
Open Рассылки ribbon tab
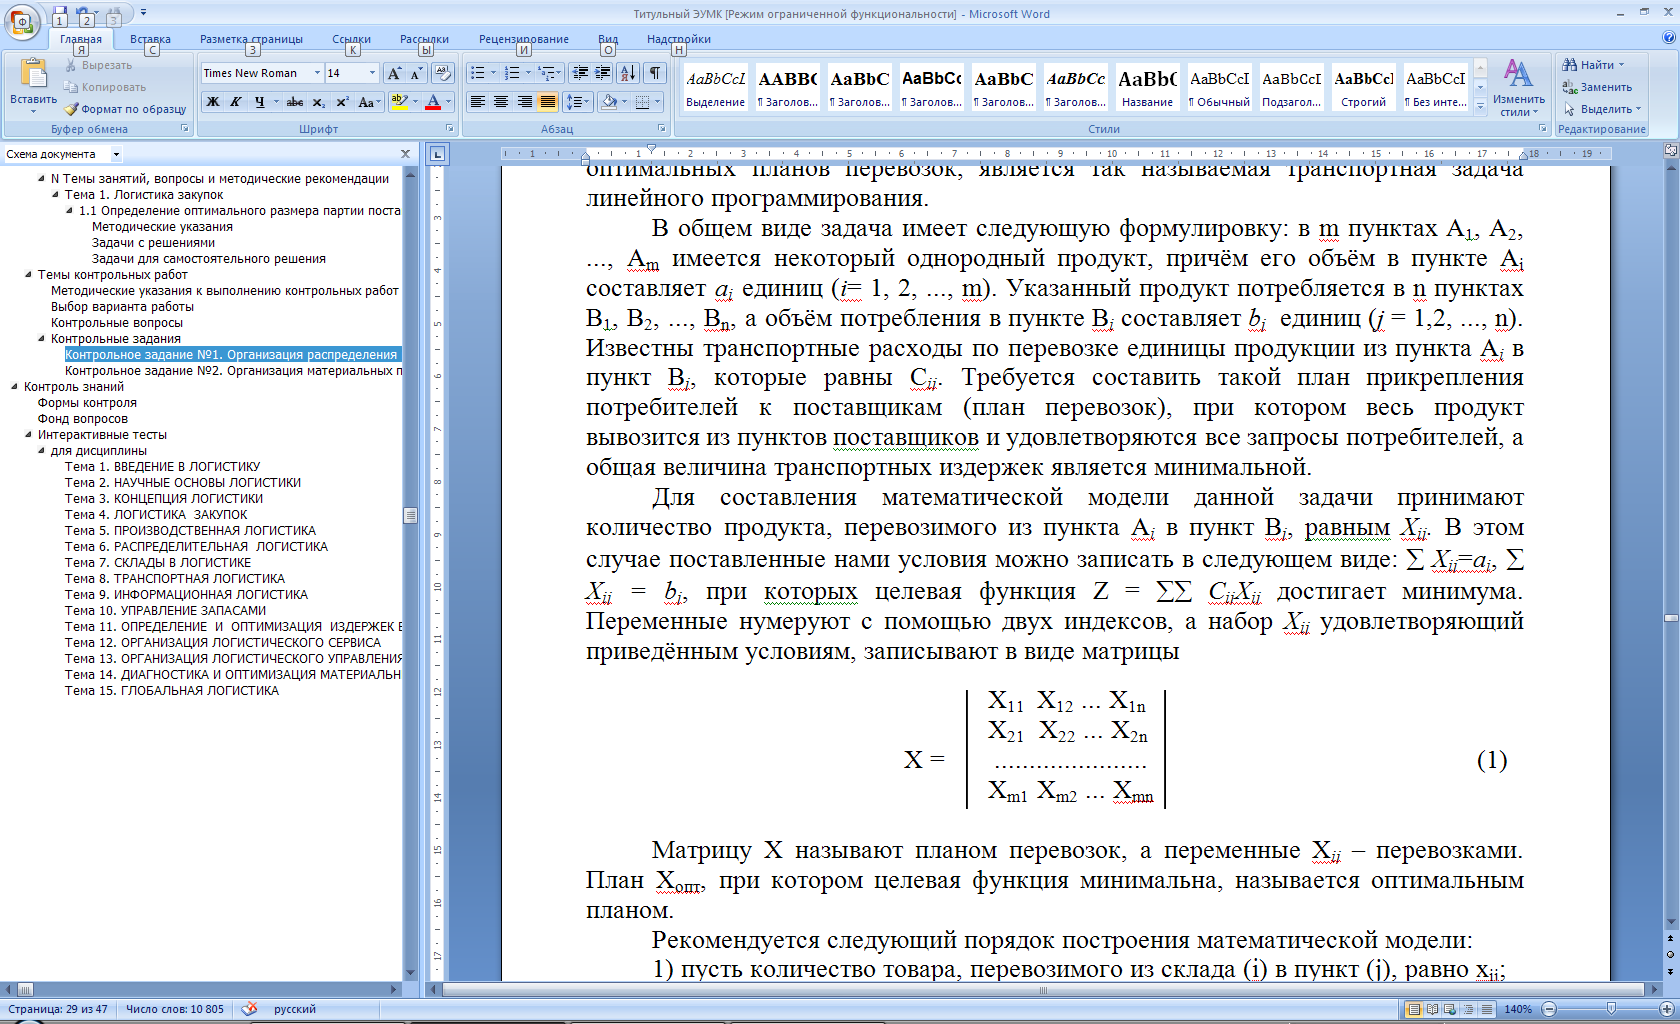(424, 39)
